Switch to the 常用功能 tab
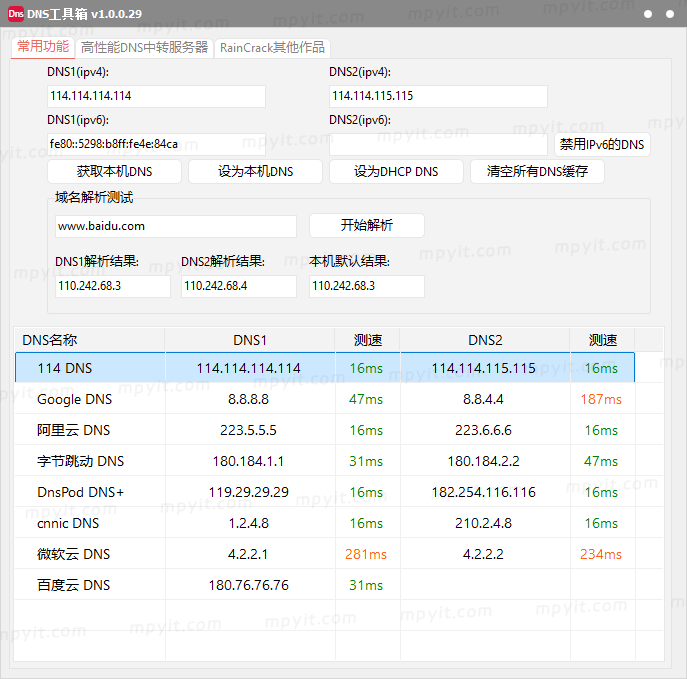Viewport: 687px width, 679px height. [x=43, y=47]
